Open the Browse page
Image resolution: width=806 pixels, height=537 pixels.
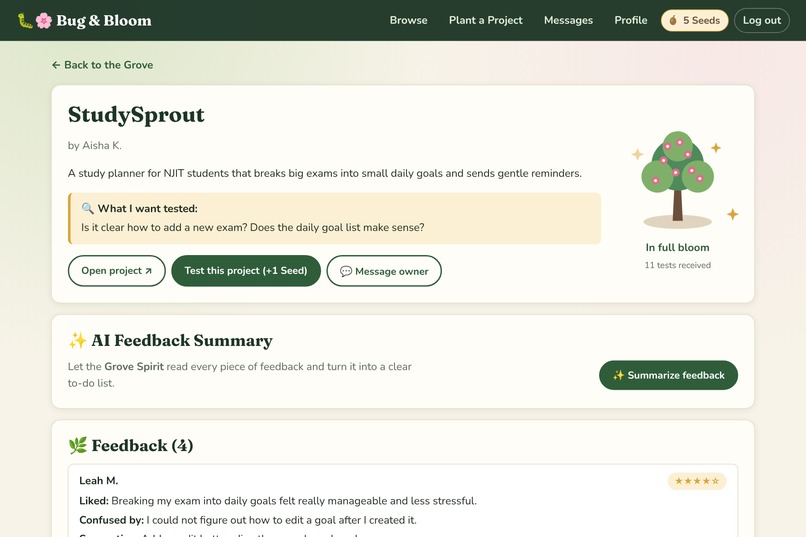click(408, 21)
